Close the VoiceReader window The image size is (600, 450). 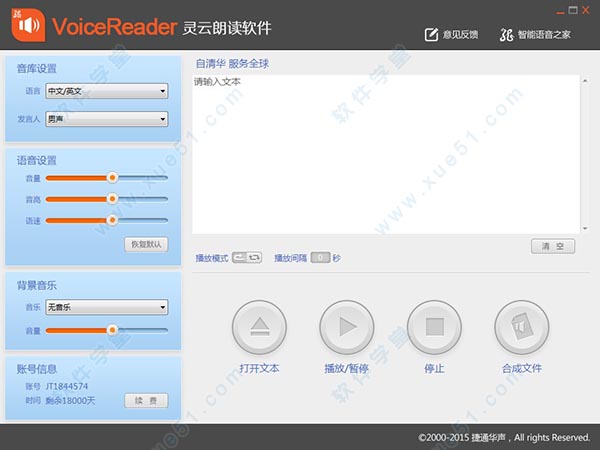tap(585, 10)
